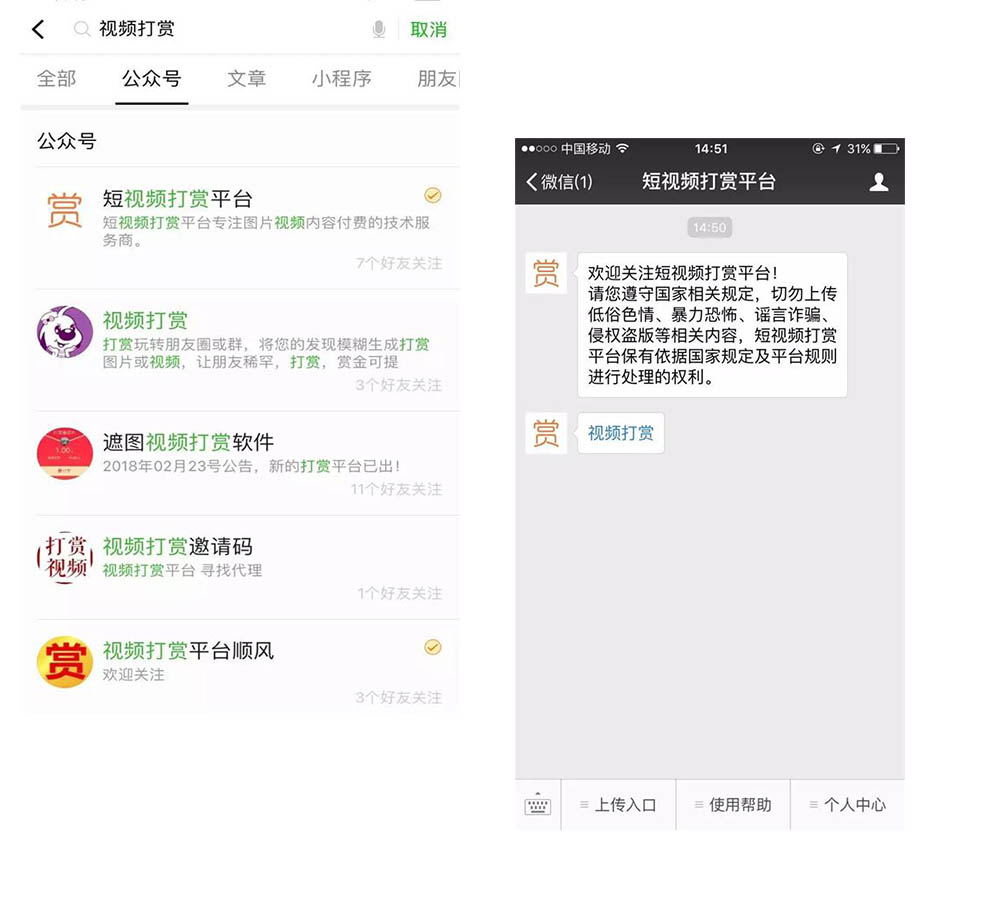The image size is (1000, 900).
Task: Switch to the 公众号 tab
Action: point(152,78)
